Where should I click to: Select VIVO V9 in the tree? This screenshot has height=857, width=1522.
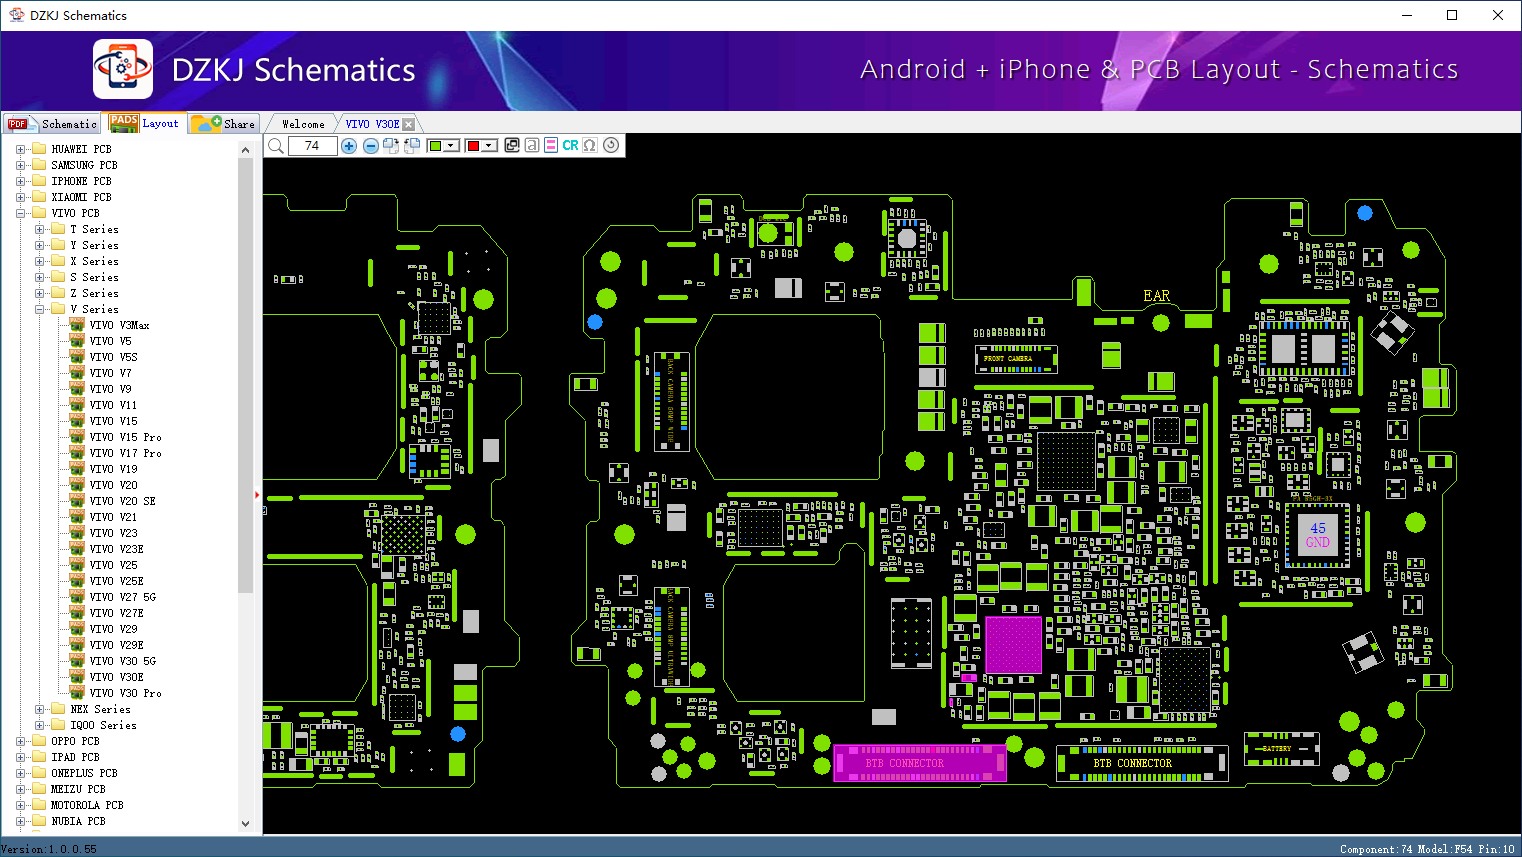pos(110,389)
